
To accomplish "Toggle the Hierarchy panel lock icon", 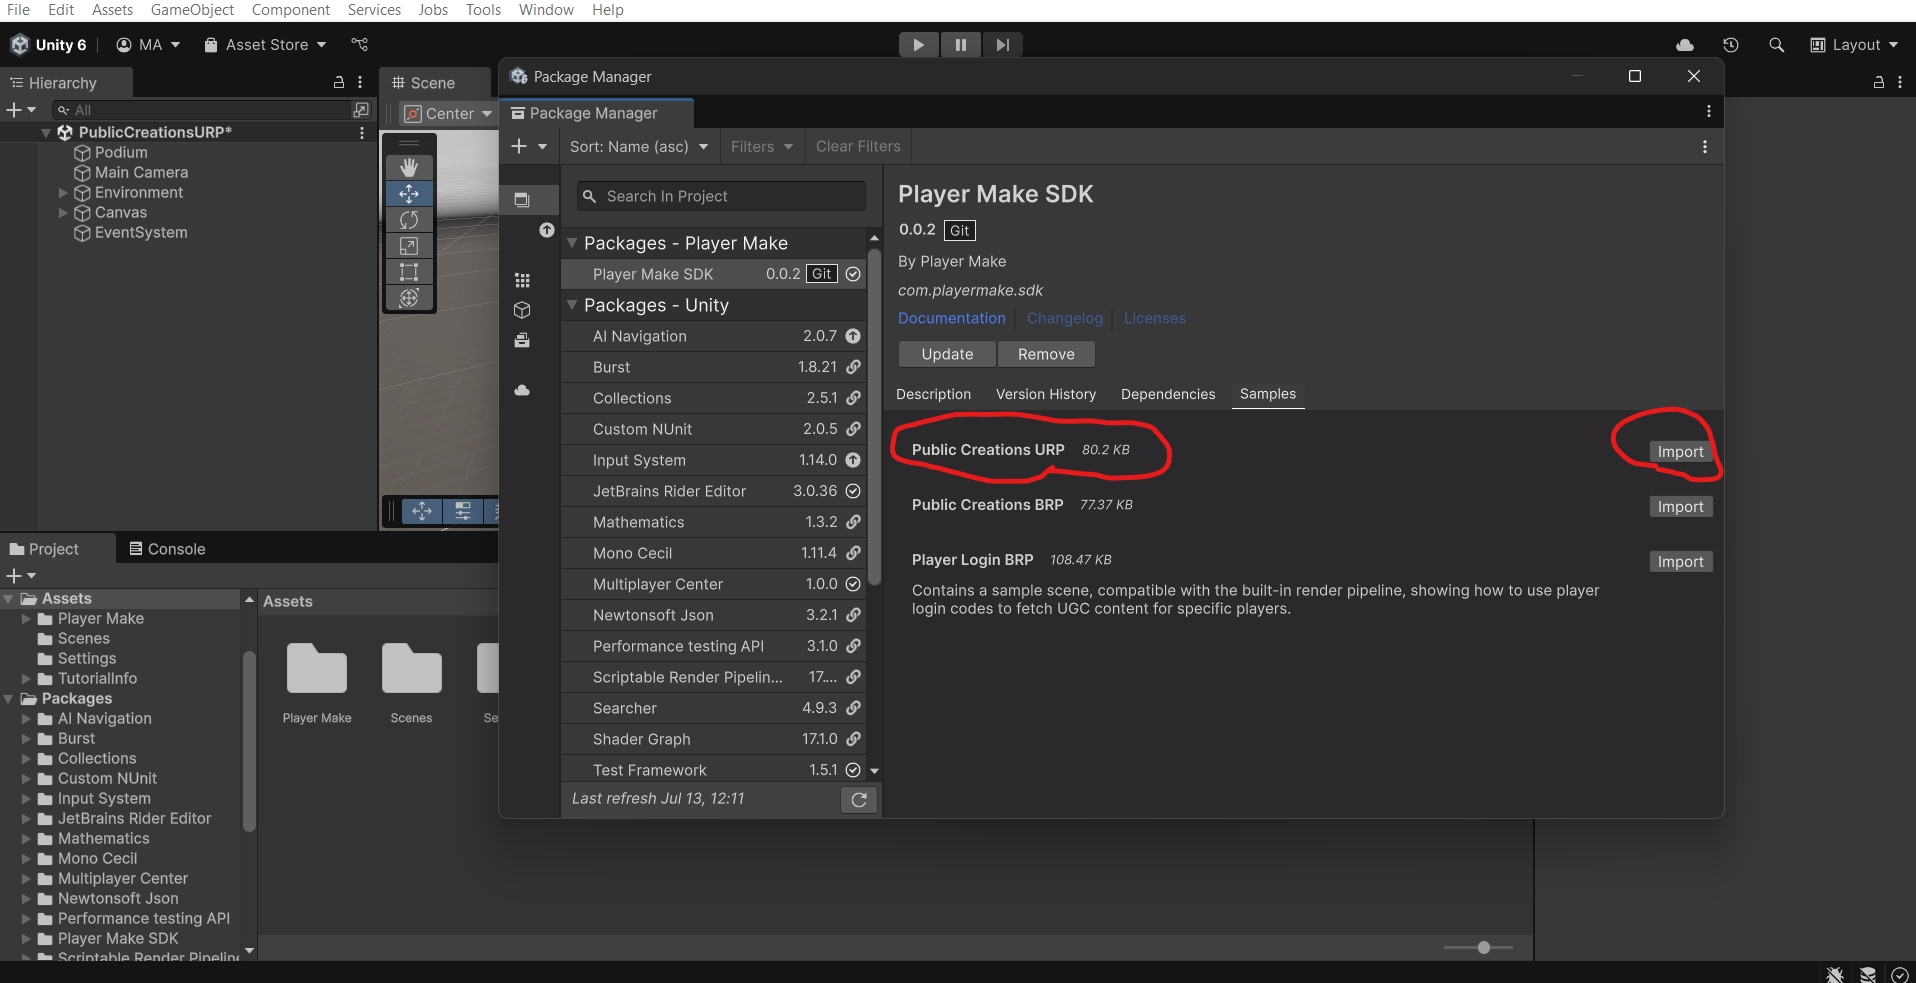I will (339, 83).
